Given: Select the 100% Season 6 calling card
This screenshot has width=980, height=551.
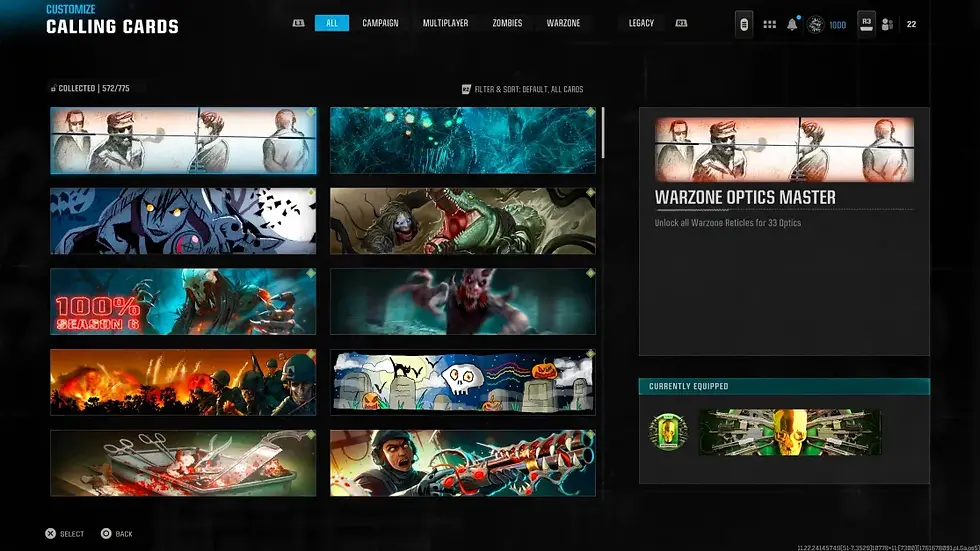Looking at the screenshot, I should [x=183, y=302].
